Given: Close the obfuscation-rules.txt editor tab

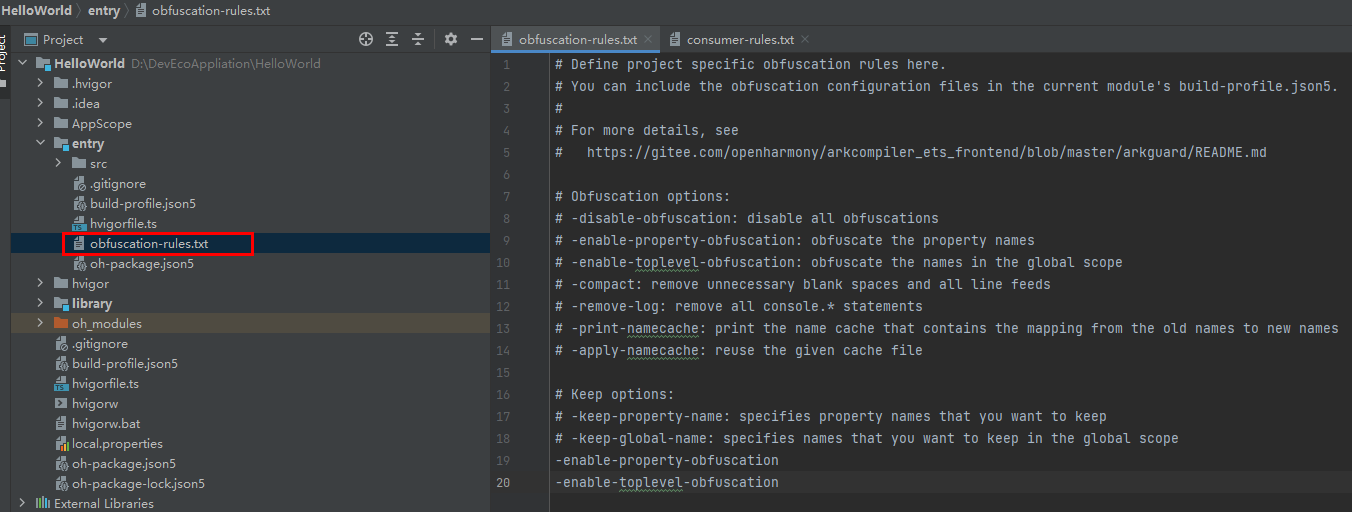Looking at the screenshot, I should (648, 40).
